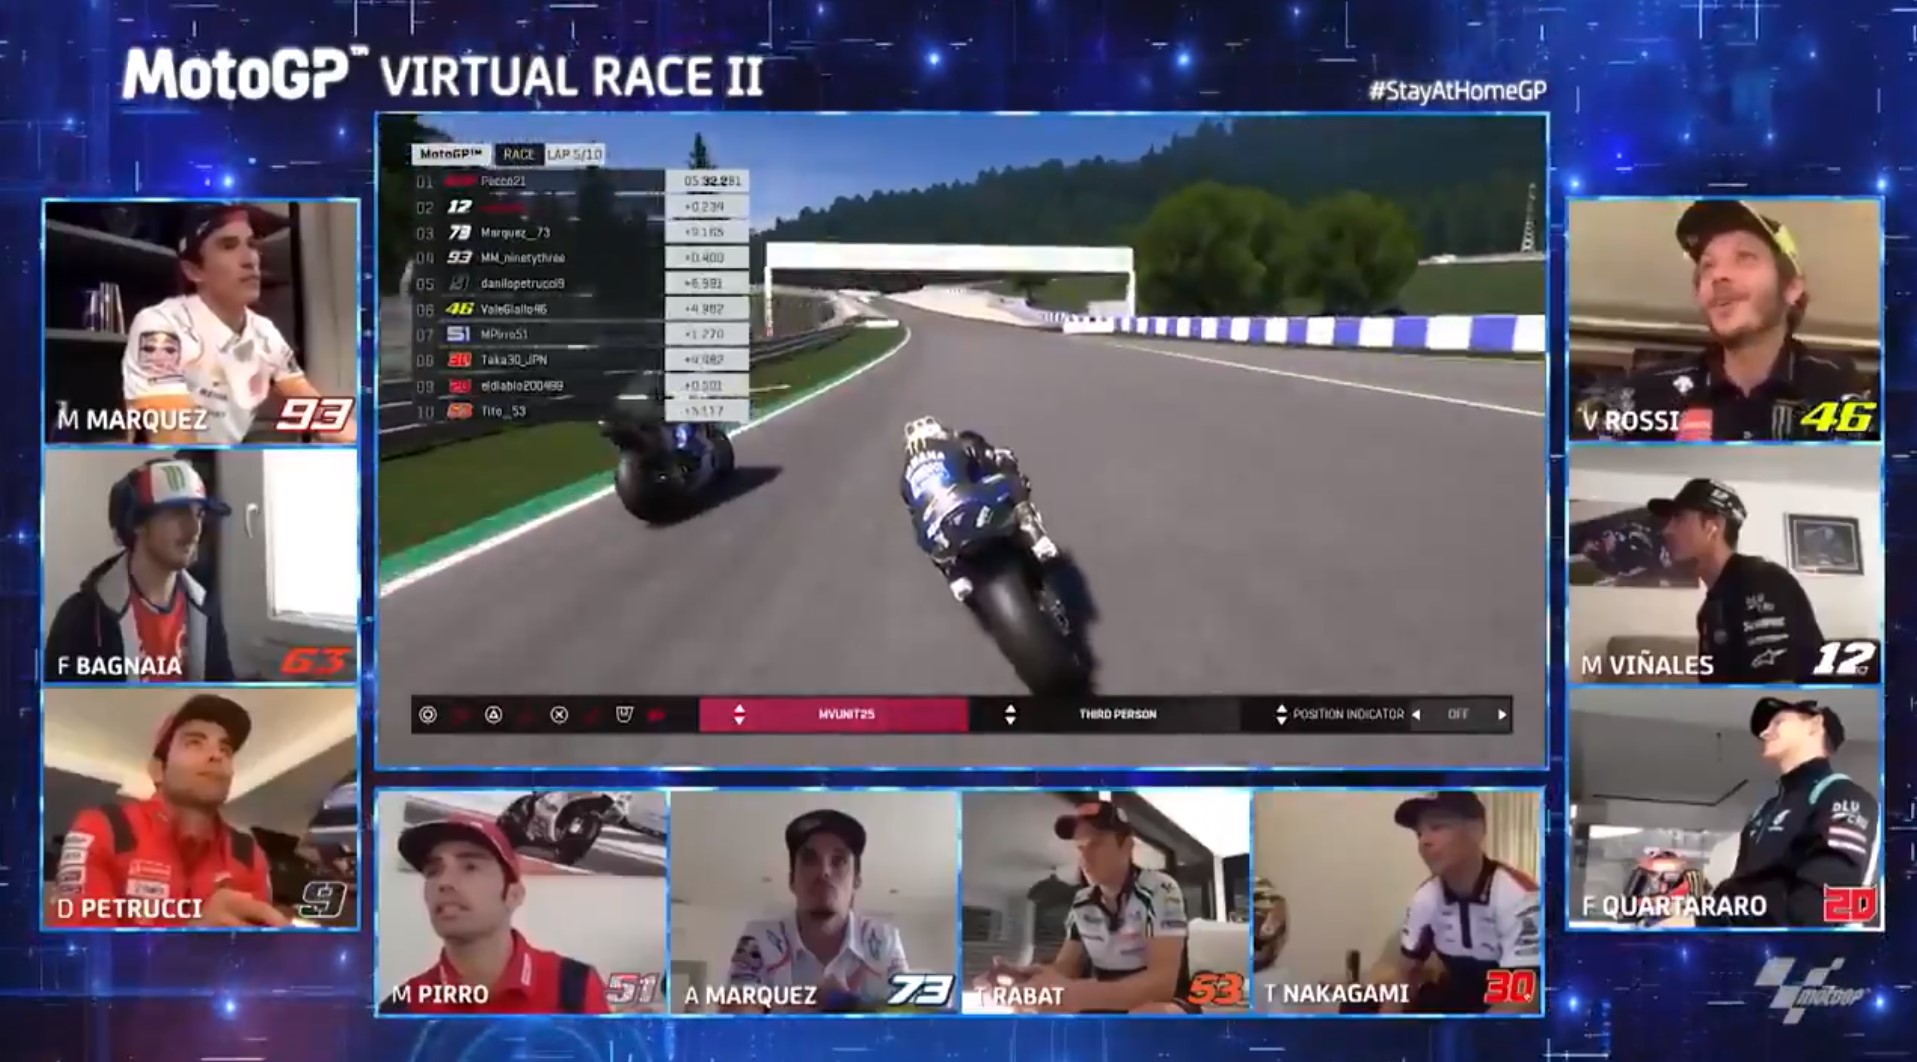Screen dimensions: 1917x1062
Task: Click the position indicator OFF value
Action: pos(1458,714)
